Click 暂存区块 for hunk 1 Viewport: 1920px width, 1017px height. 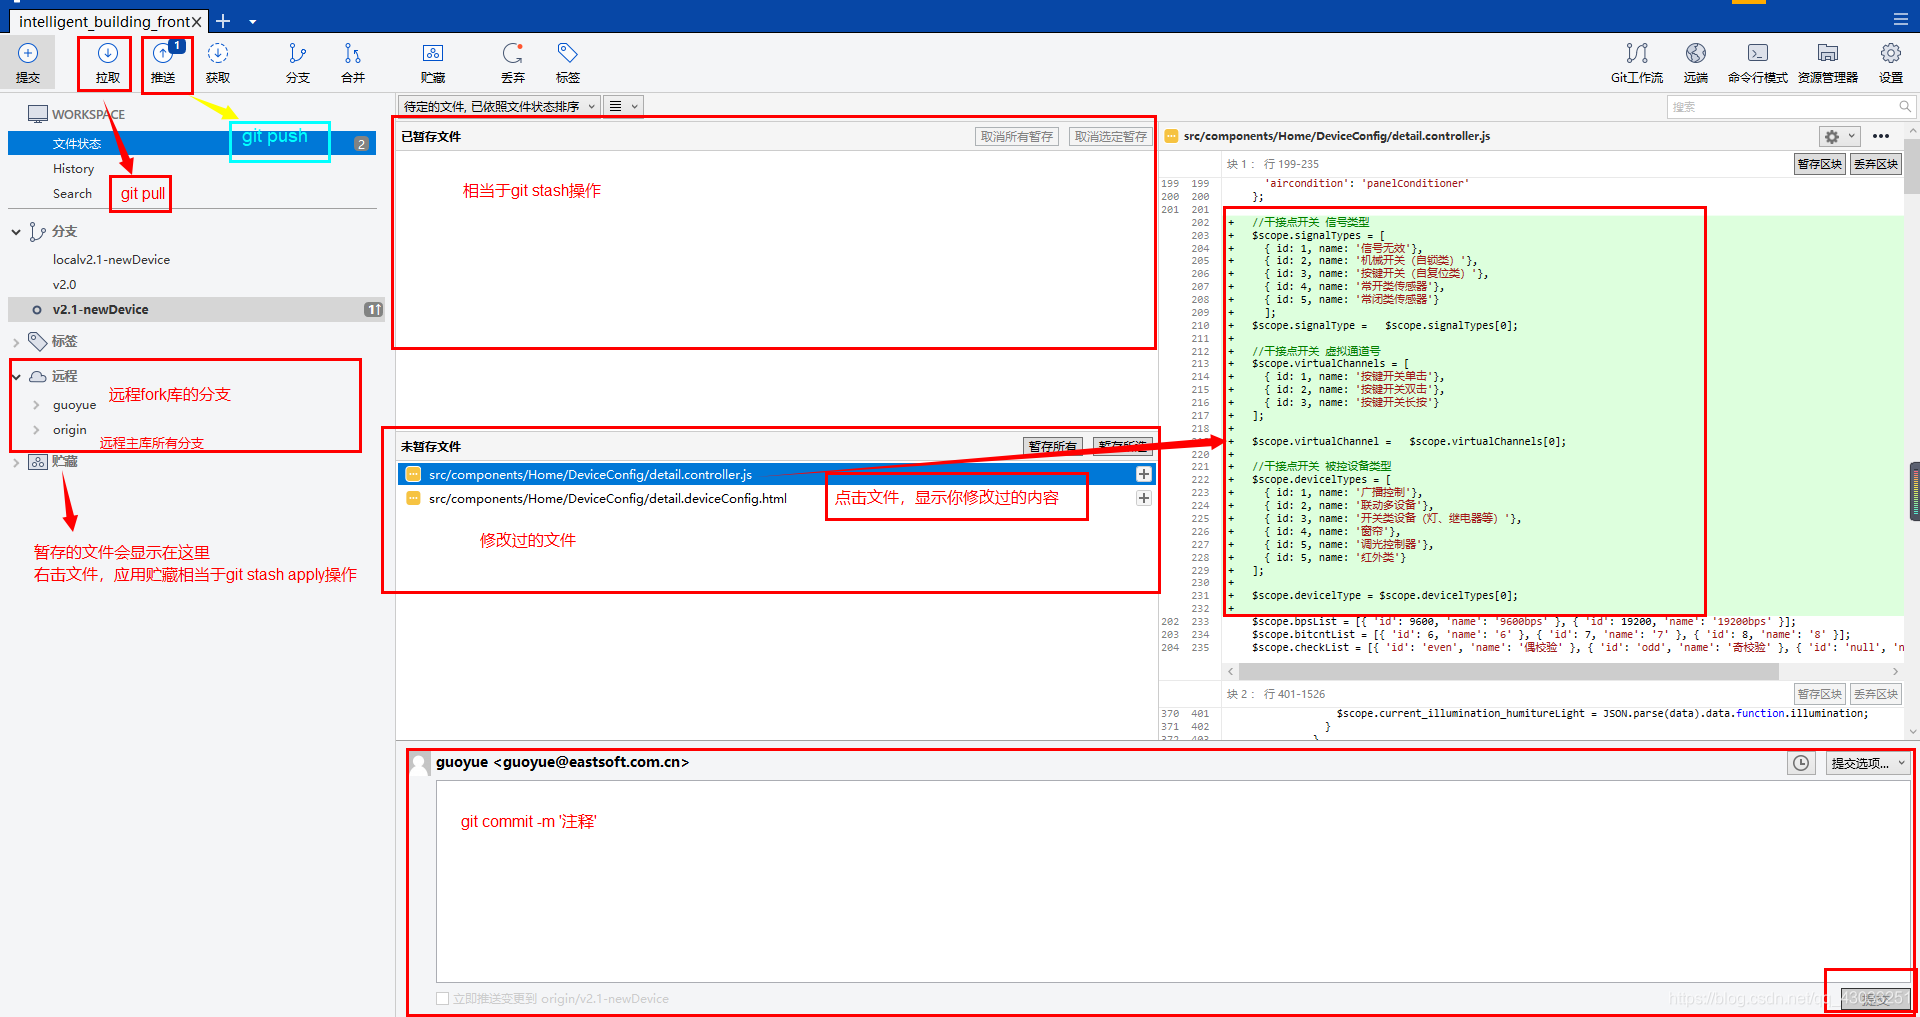pyautogui.click(x=1819, y=164)
